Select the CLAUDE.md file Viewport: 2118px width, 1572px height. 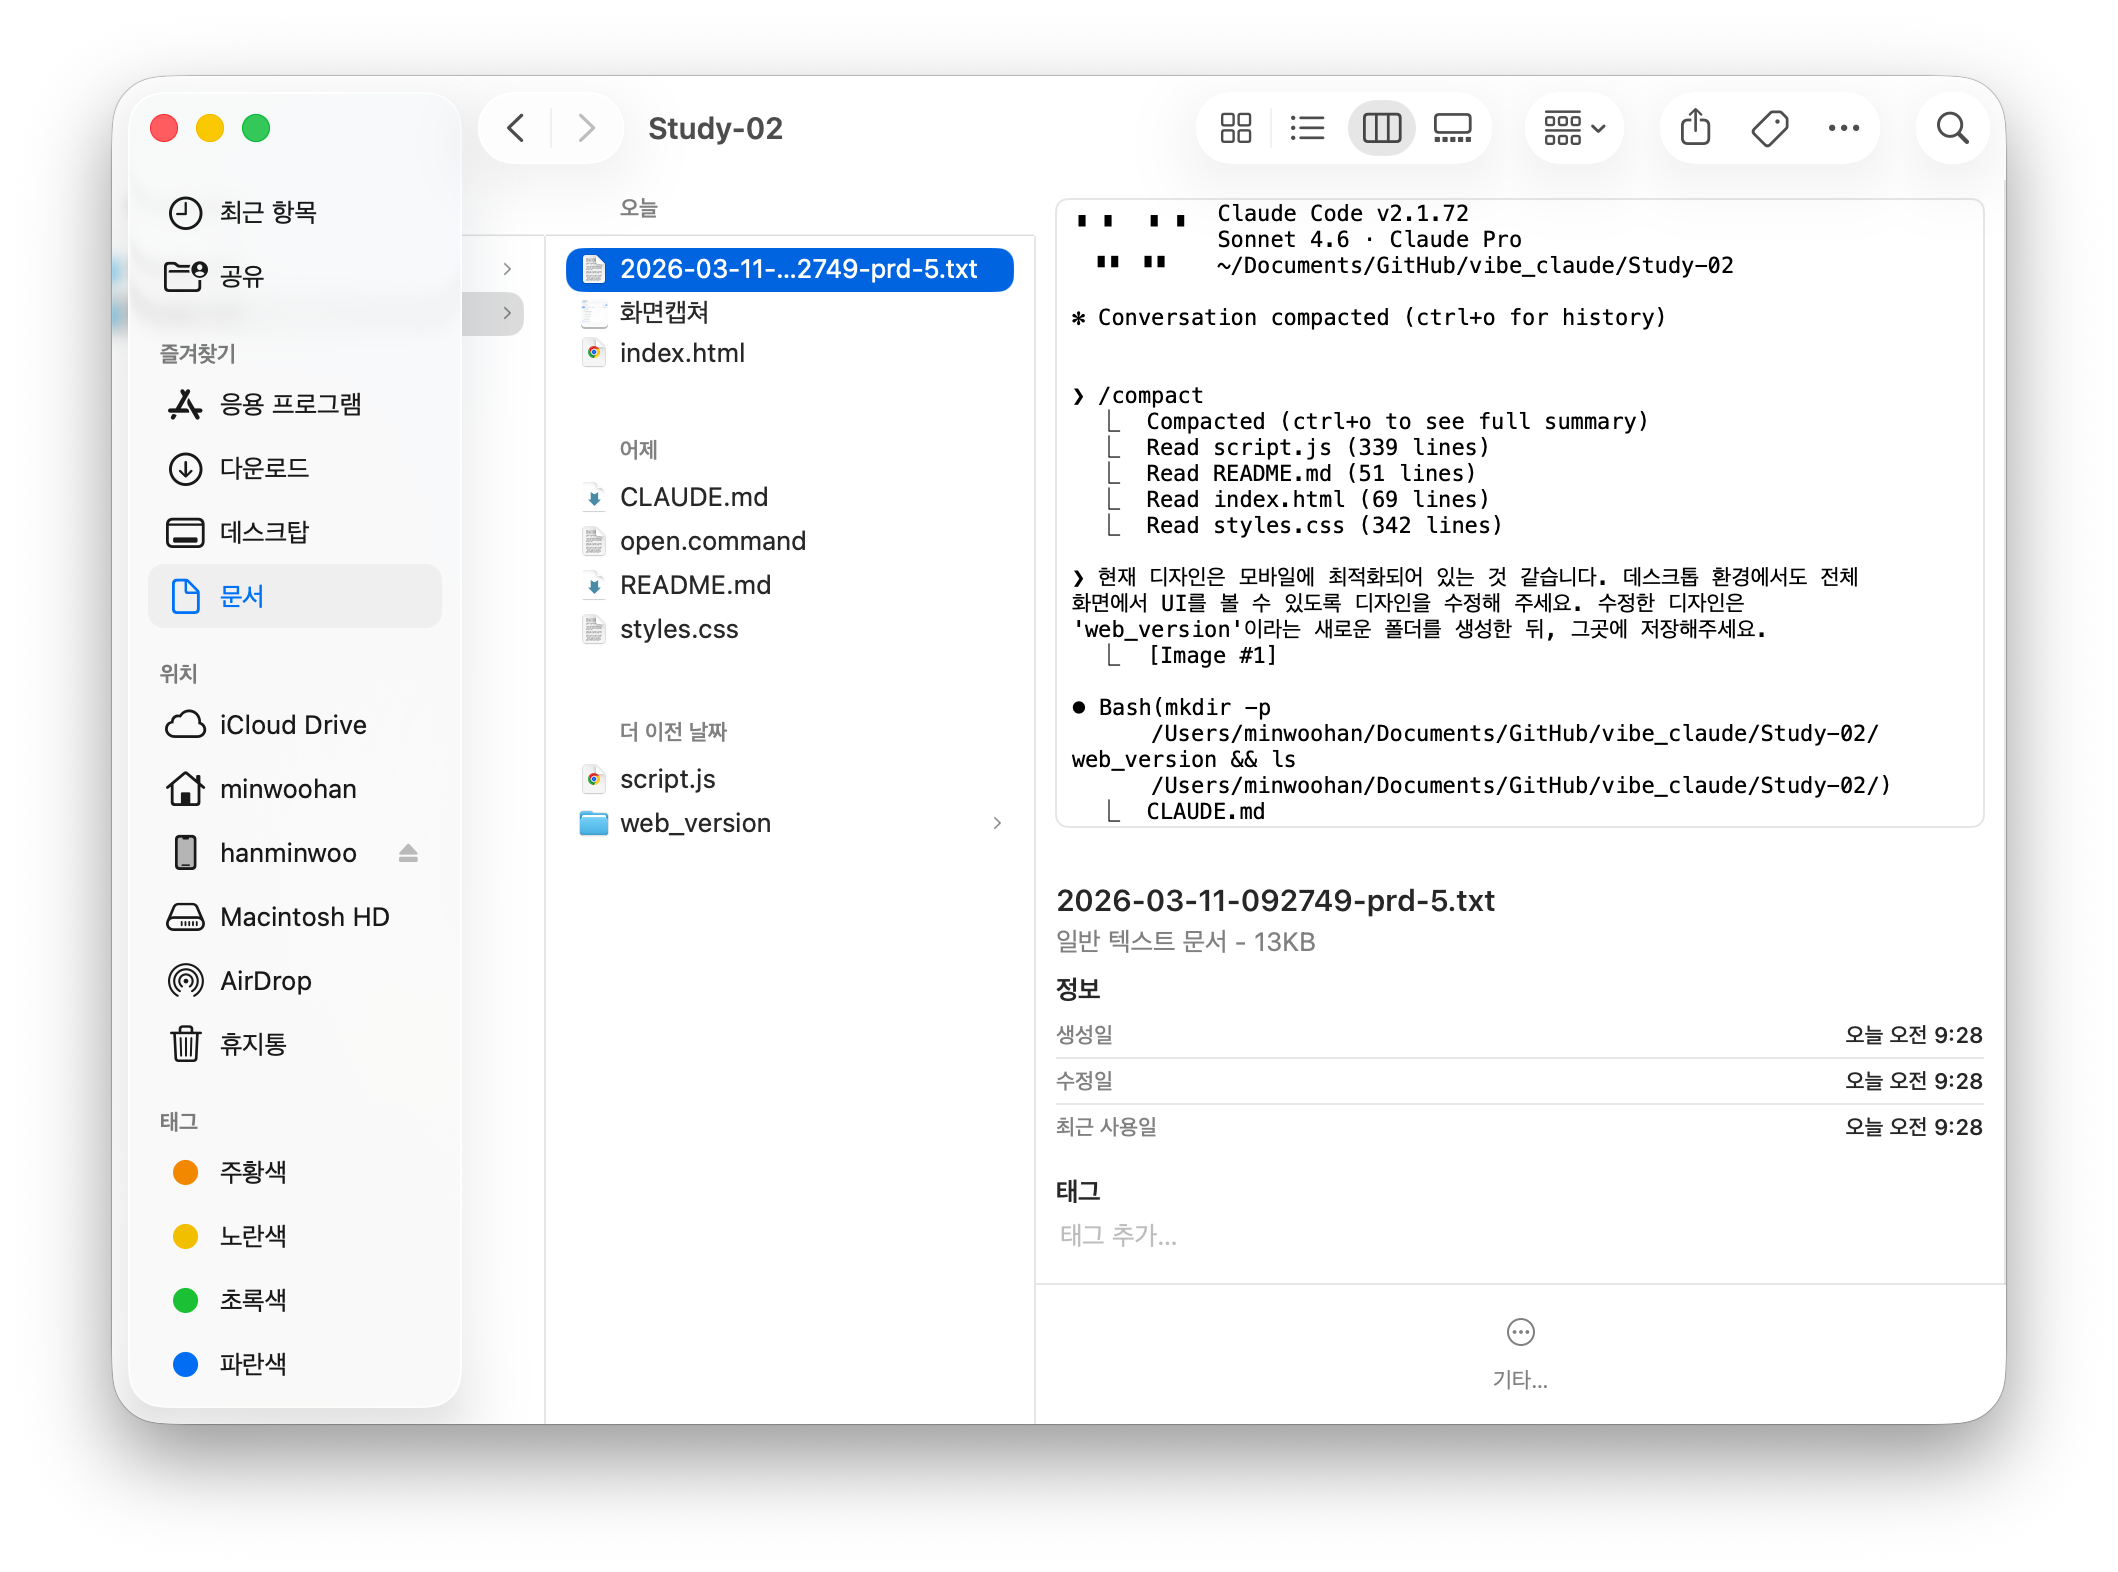693,497
